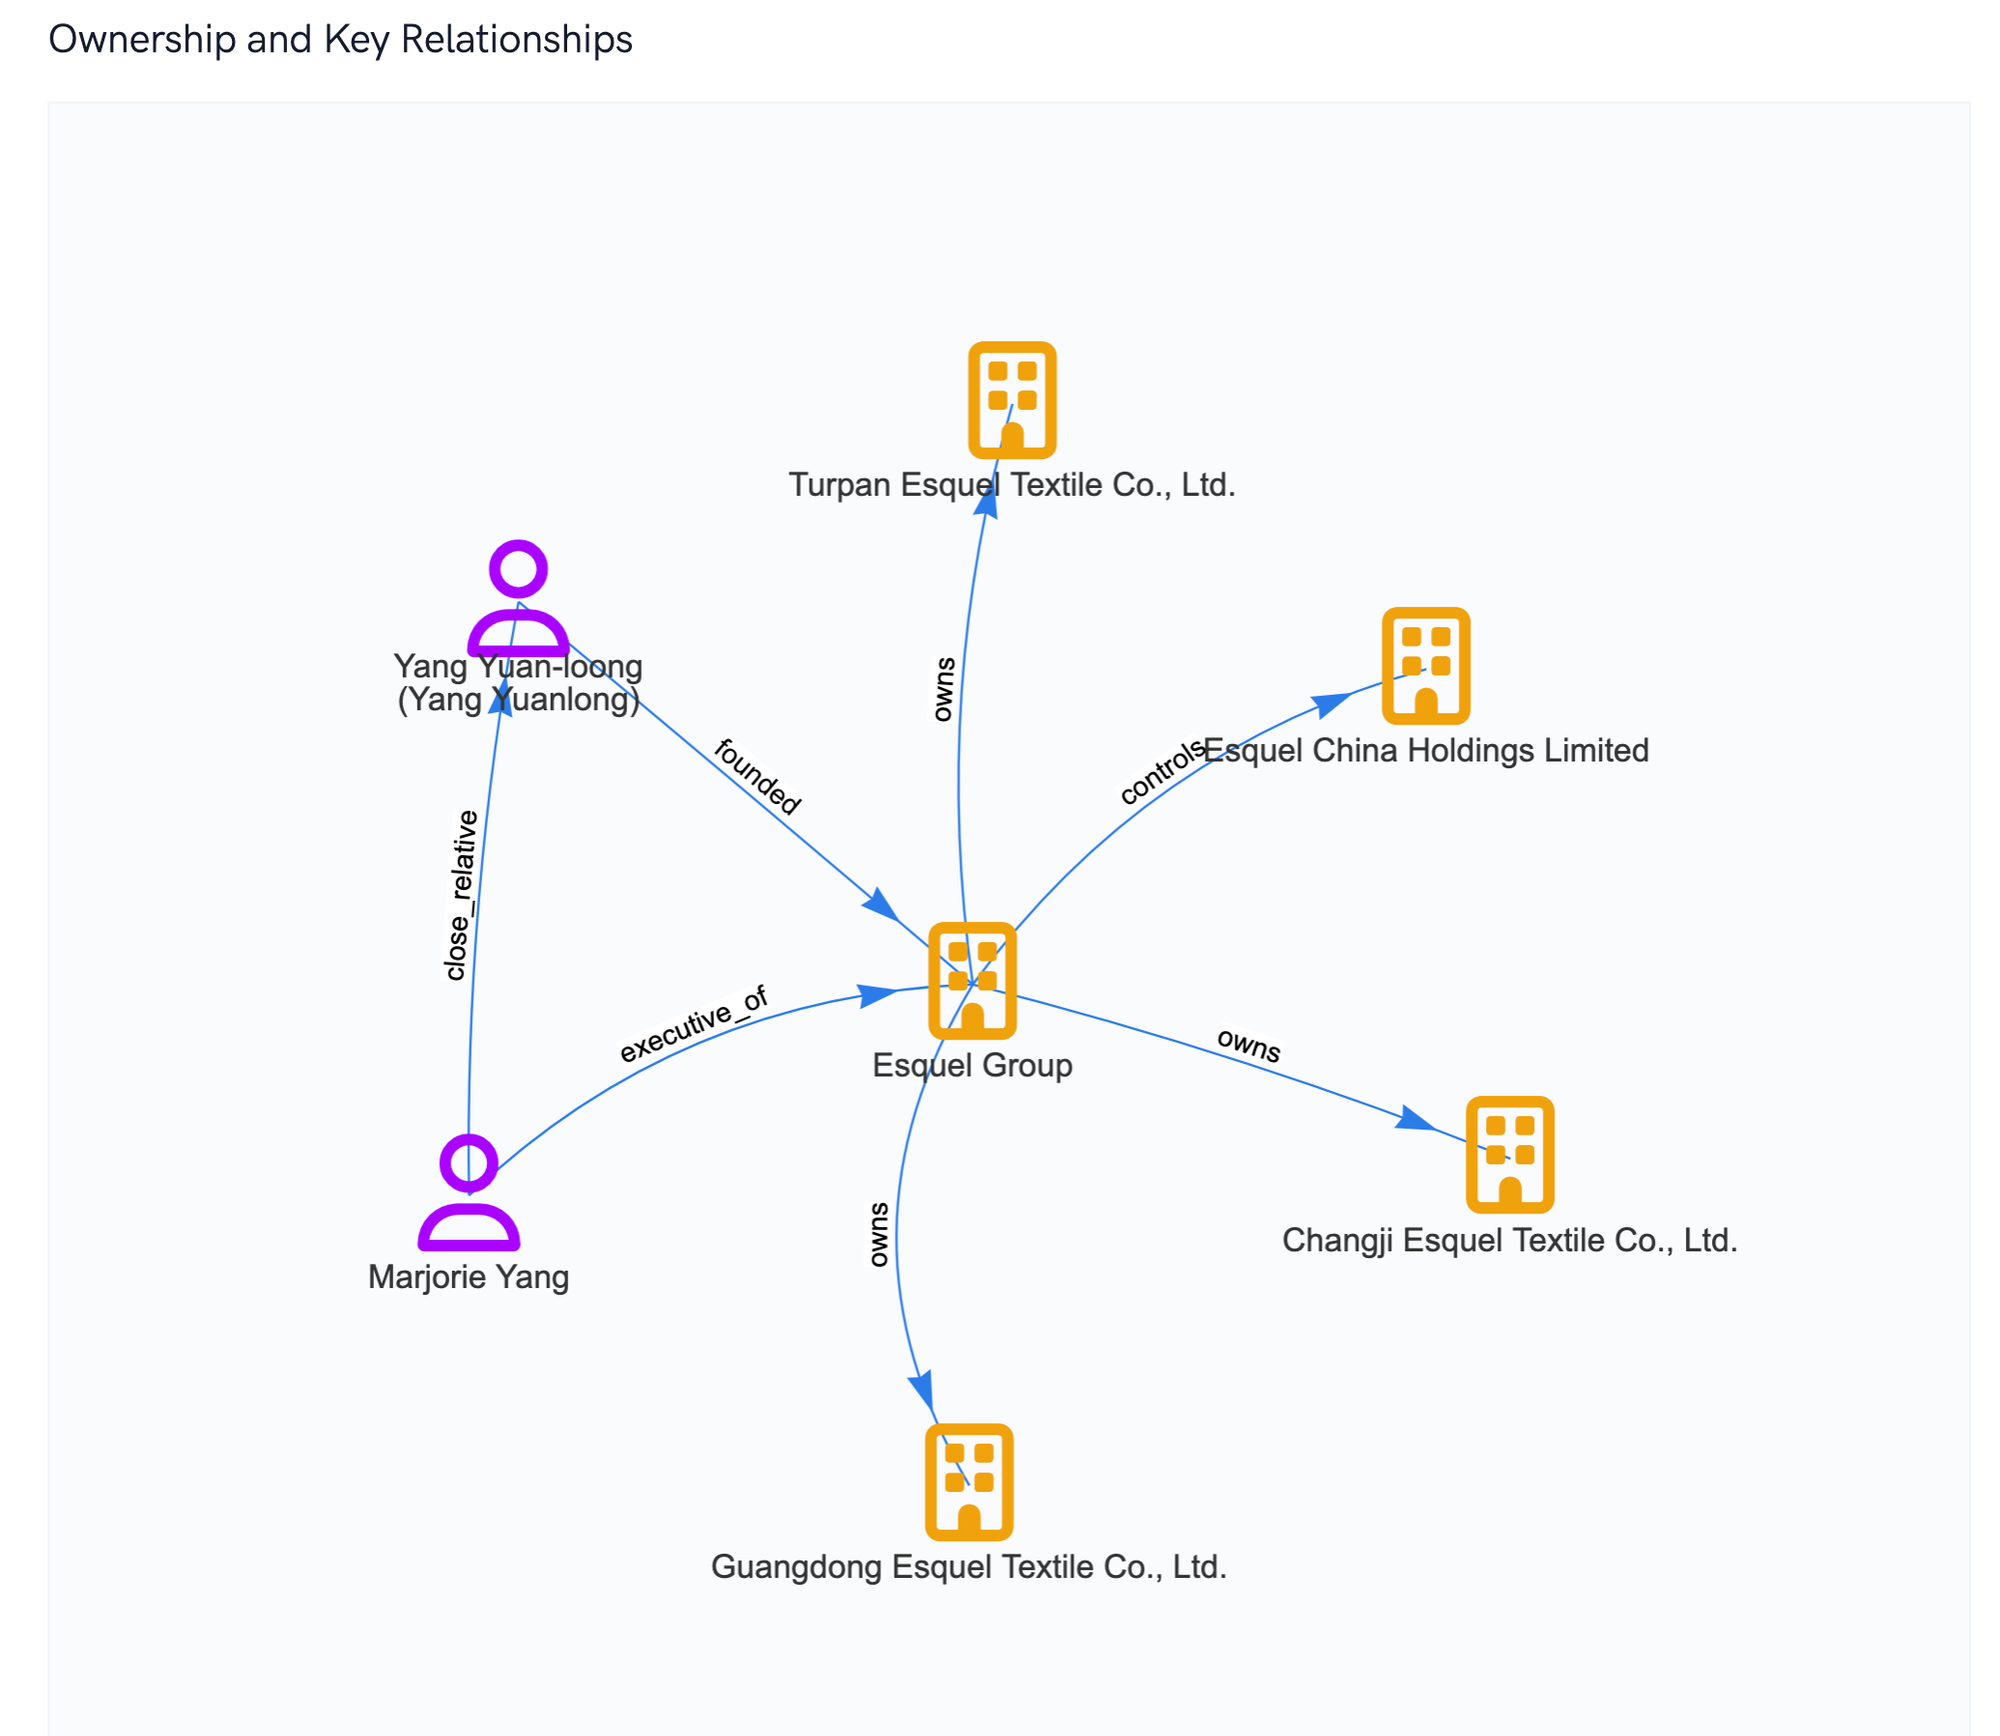Image resolution: width=2000 pixels, height=1736 pixels.
Task: Click the Yang Yuan-loong person icon
Action: point(518,598)
